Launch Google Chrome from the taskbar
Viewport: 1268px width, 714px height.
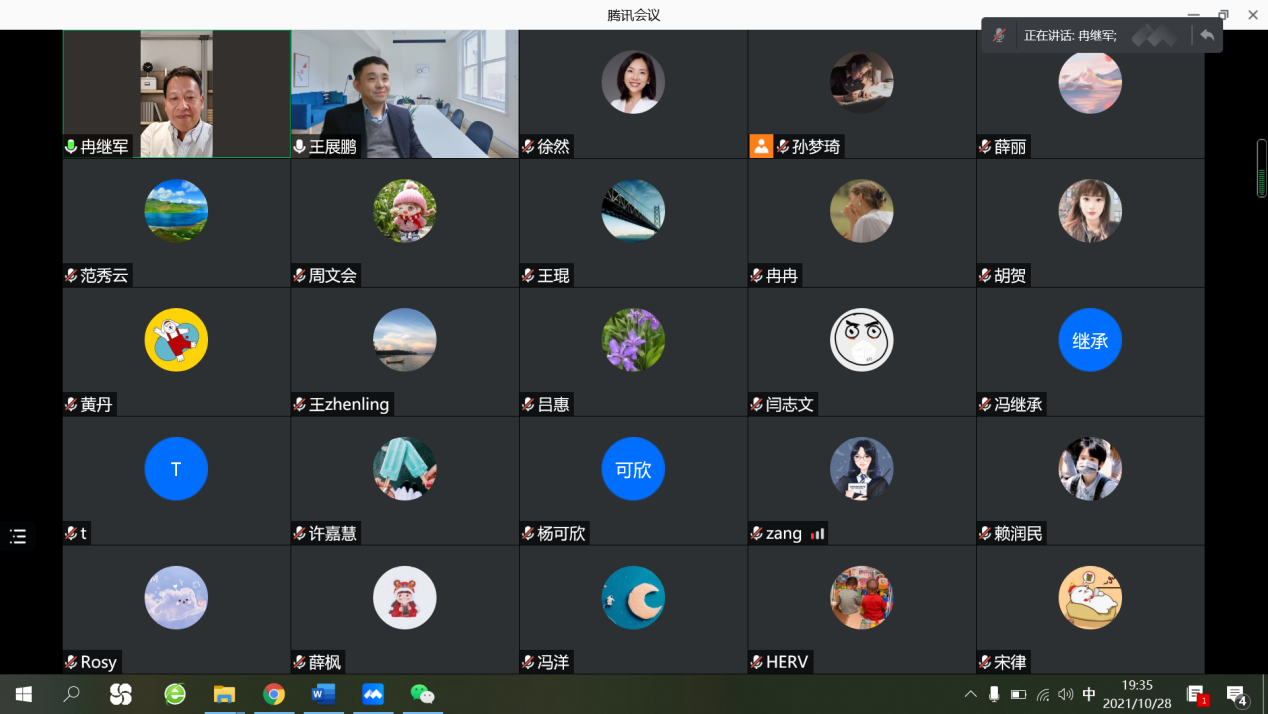click(274, 694)
